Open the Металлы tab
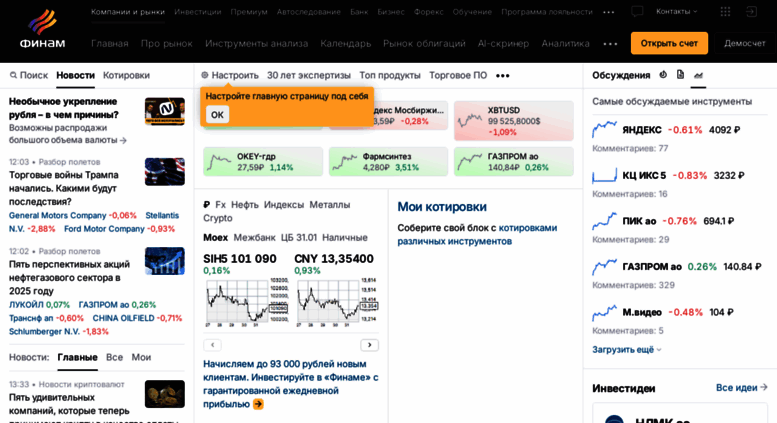This screenshot has height=423, width=777. (x=330, y=205)
